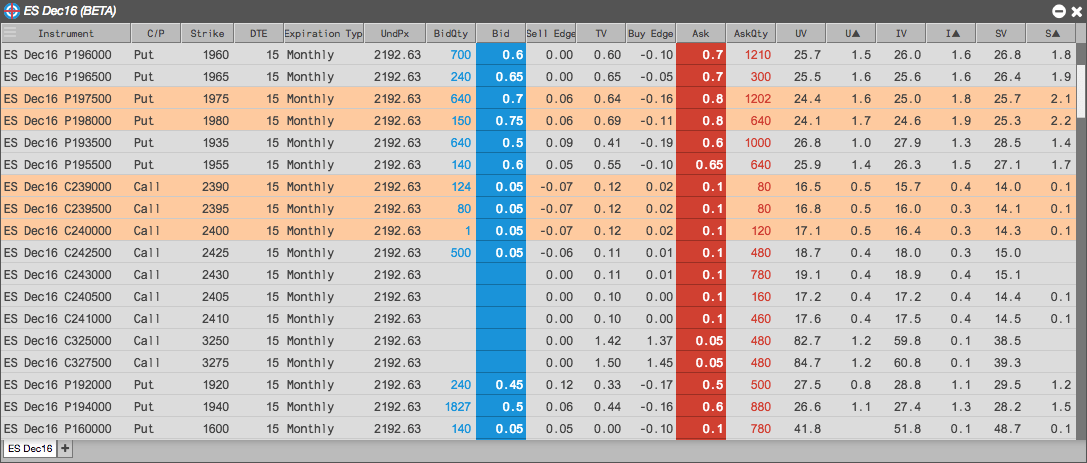Add a new tab with plus button
Screen dimensions: 1087x463
point(65,448)
